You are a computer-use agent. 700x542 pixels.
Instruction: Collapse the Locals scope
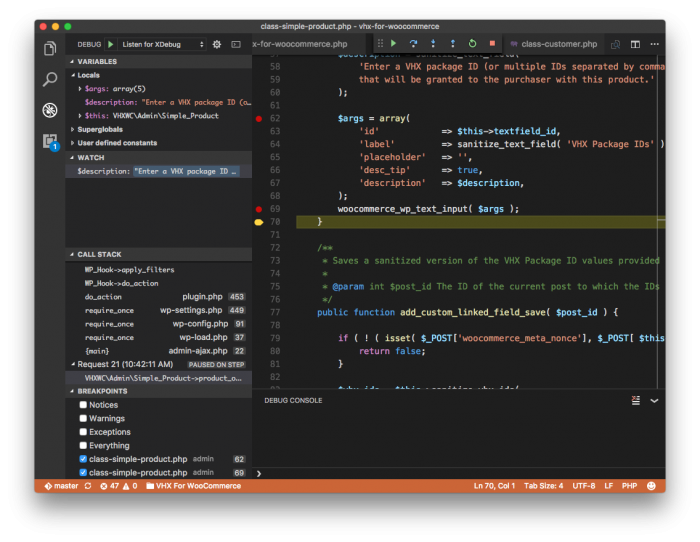(x=73, y=75)
